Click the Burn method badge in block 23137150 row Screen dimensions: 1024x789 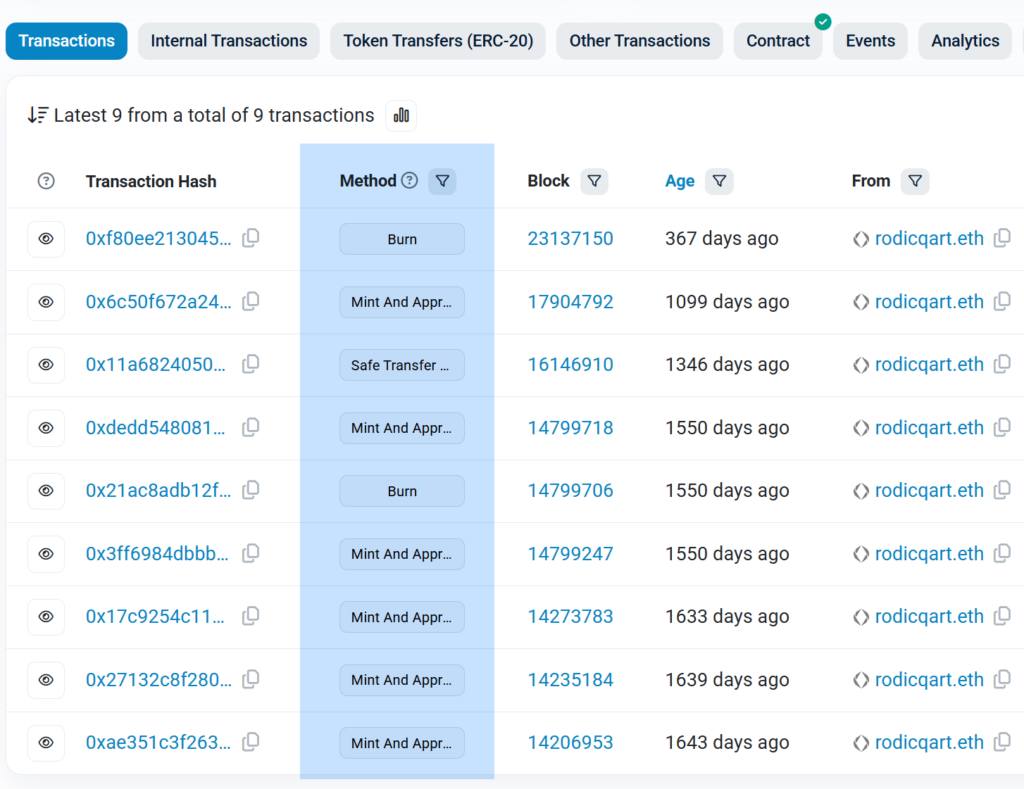tap(402, 239)
